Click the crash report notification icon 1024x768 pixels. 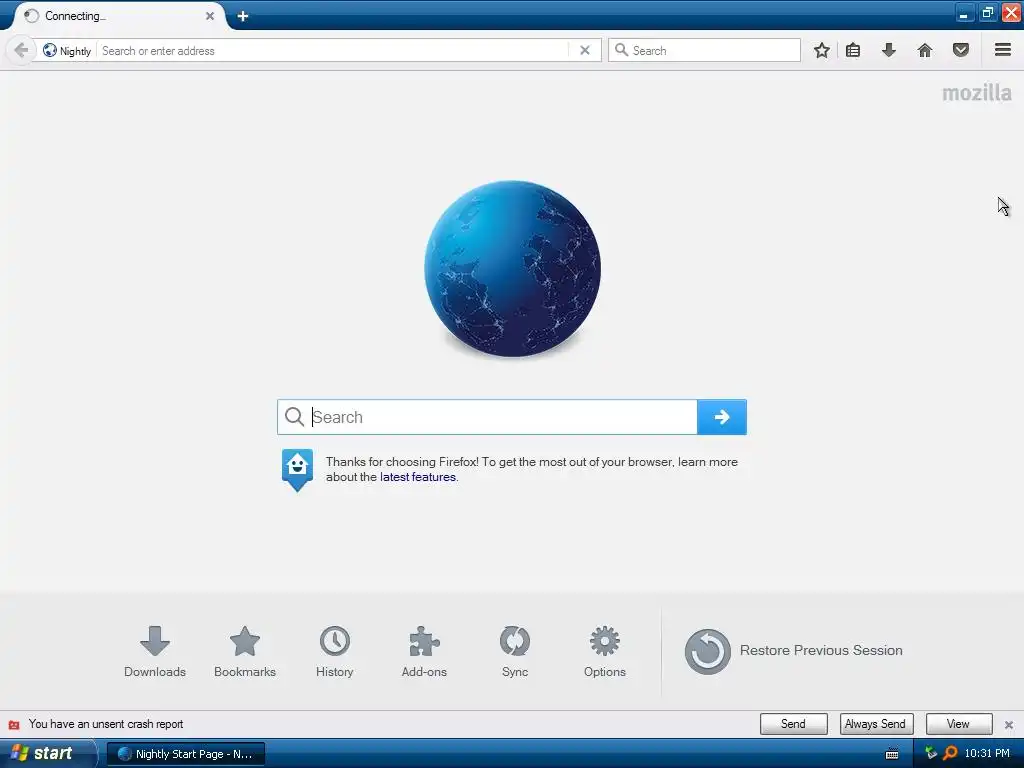(x=14, y=724)
